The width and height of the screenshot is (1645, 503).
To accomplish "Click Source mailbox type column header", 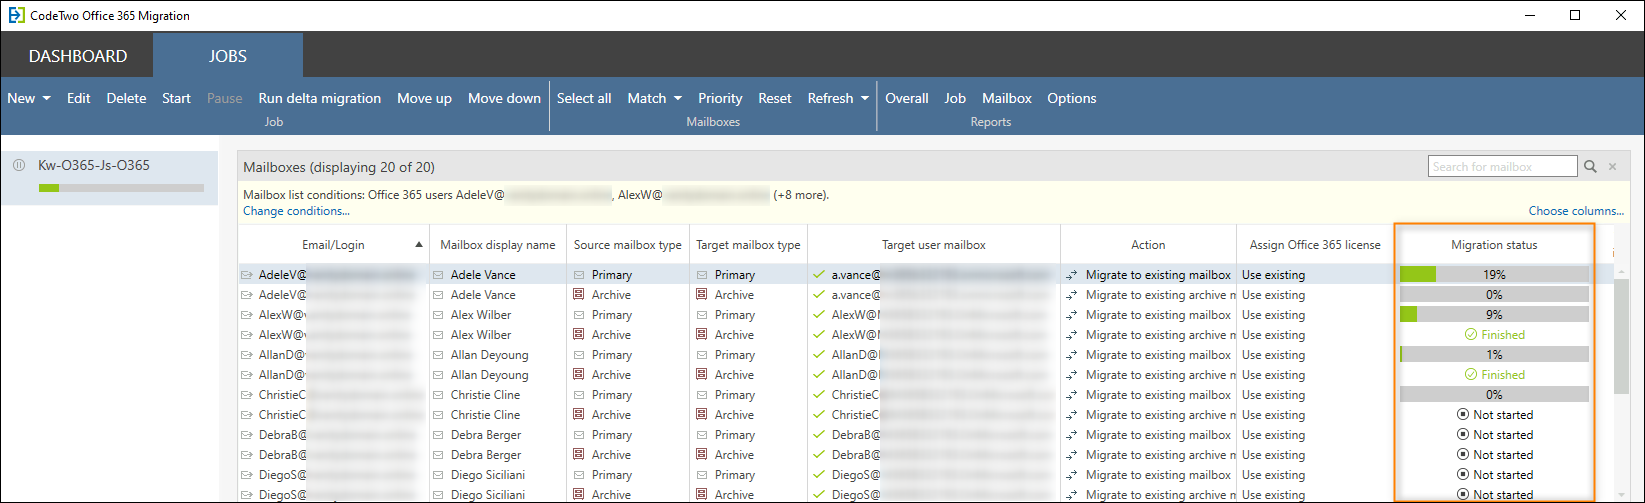I will point(628,245).
